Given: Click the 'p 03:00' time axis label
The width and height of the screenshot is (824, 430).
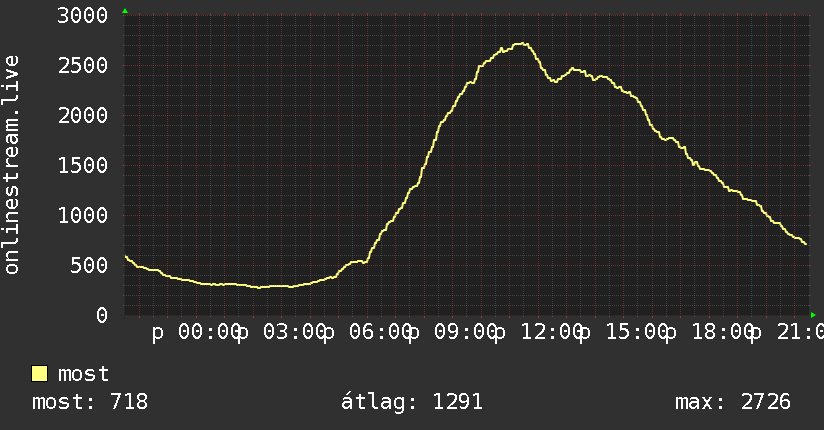Looking at the screenshot, I should pyautogui.click(x=282, y=333).
